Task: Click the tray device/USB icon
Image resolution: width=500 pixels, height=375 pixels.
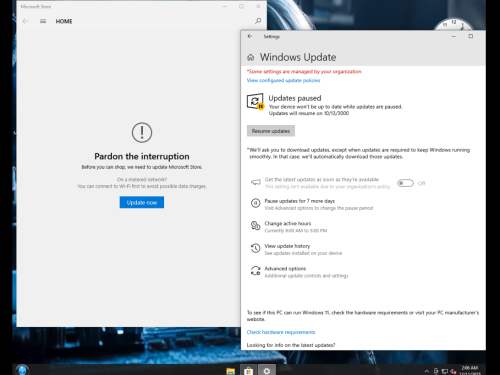Action: [436, 371]
